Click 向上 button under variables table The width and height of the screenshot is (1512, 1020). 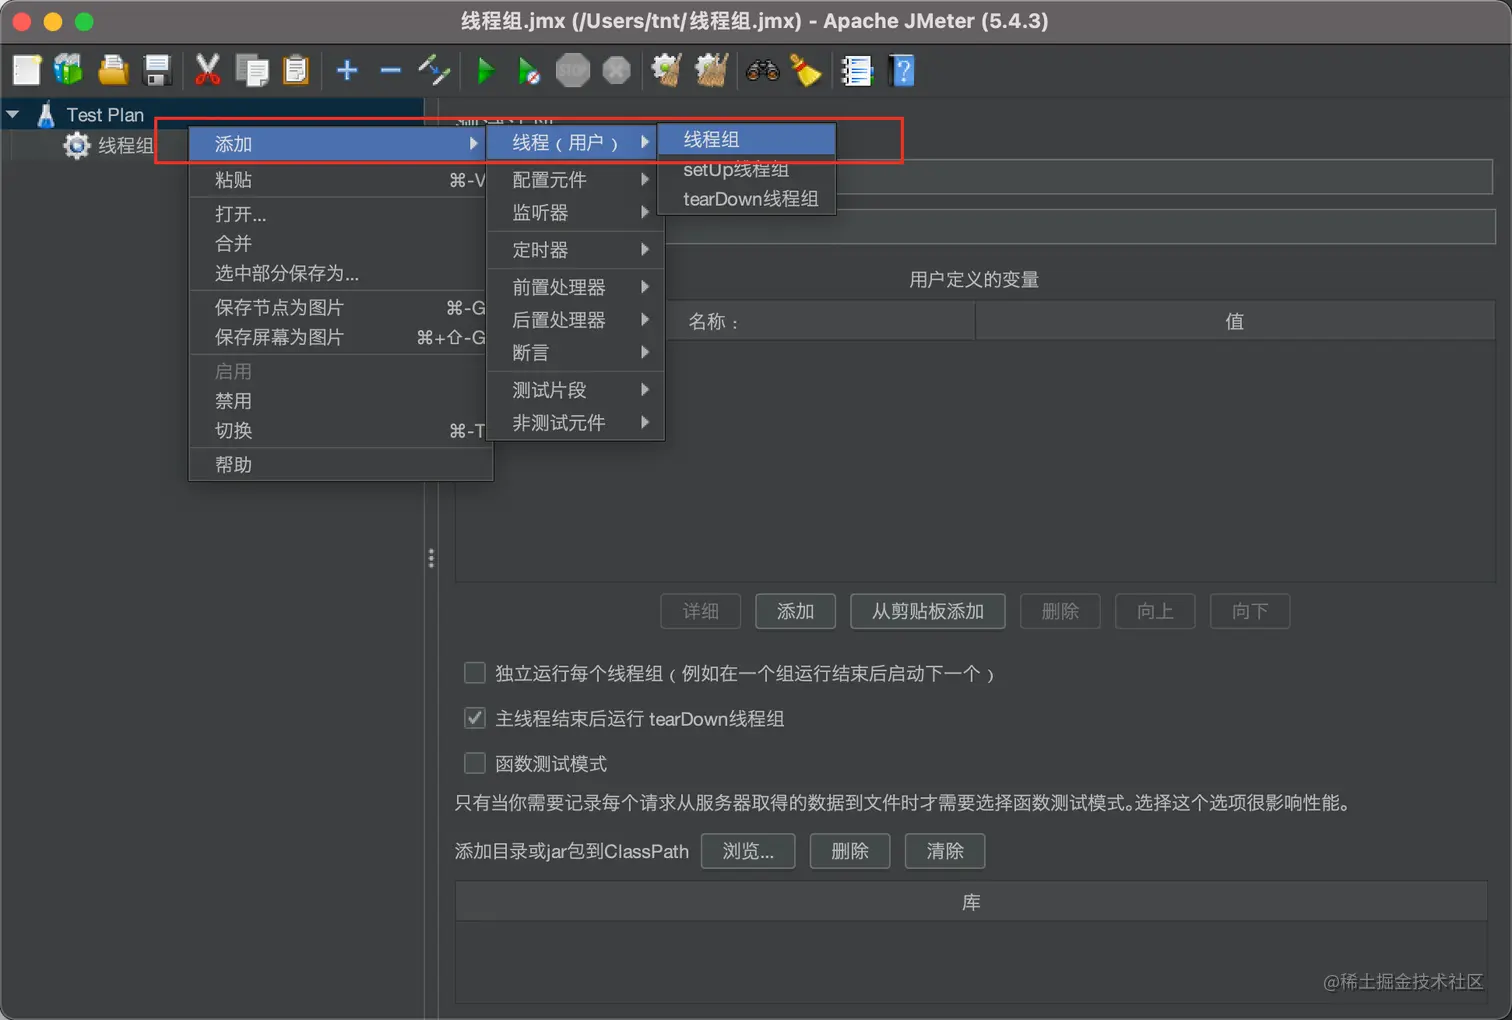point(1155,611)
